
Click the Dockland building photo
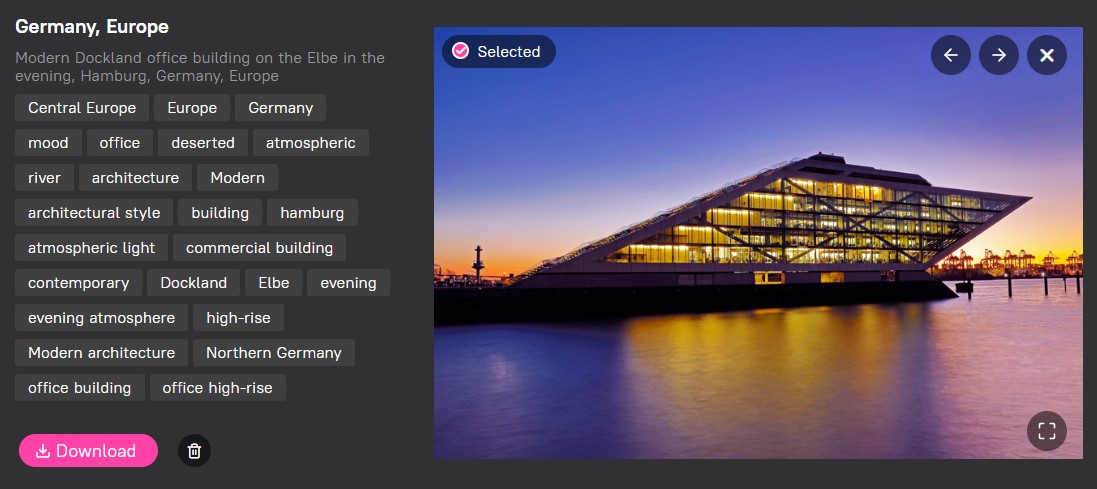click(x=758, y=243)
